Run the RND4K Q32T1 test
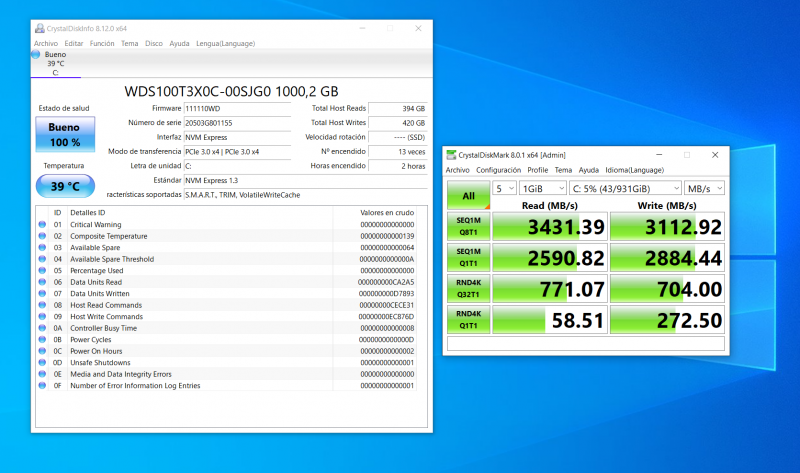 click(x=468, y=289)
